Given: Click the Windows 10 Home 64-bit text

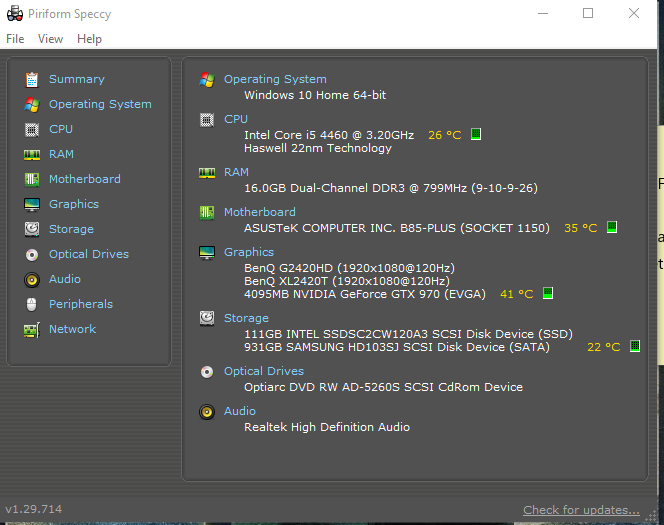Looking at the screenshot, I should pyautogui.click(x=315, y=95).
